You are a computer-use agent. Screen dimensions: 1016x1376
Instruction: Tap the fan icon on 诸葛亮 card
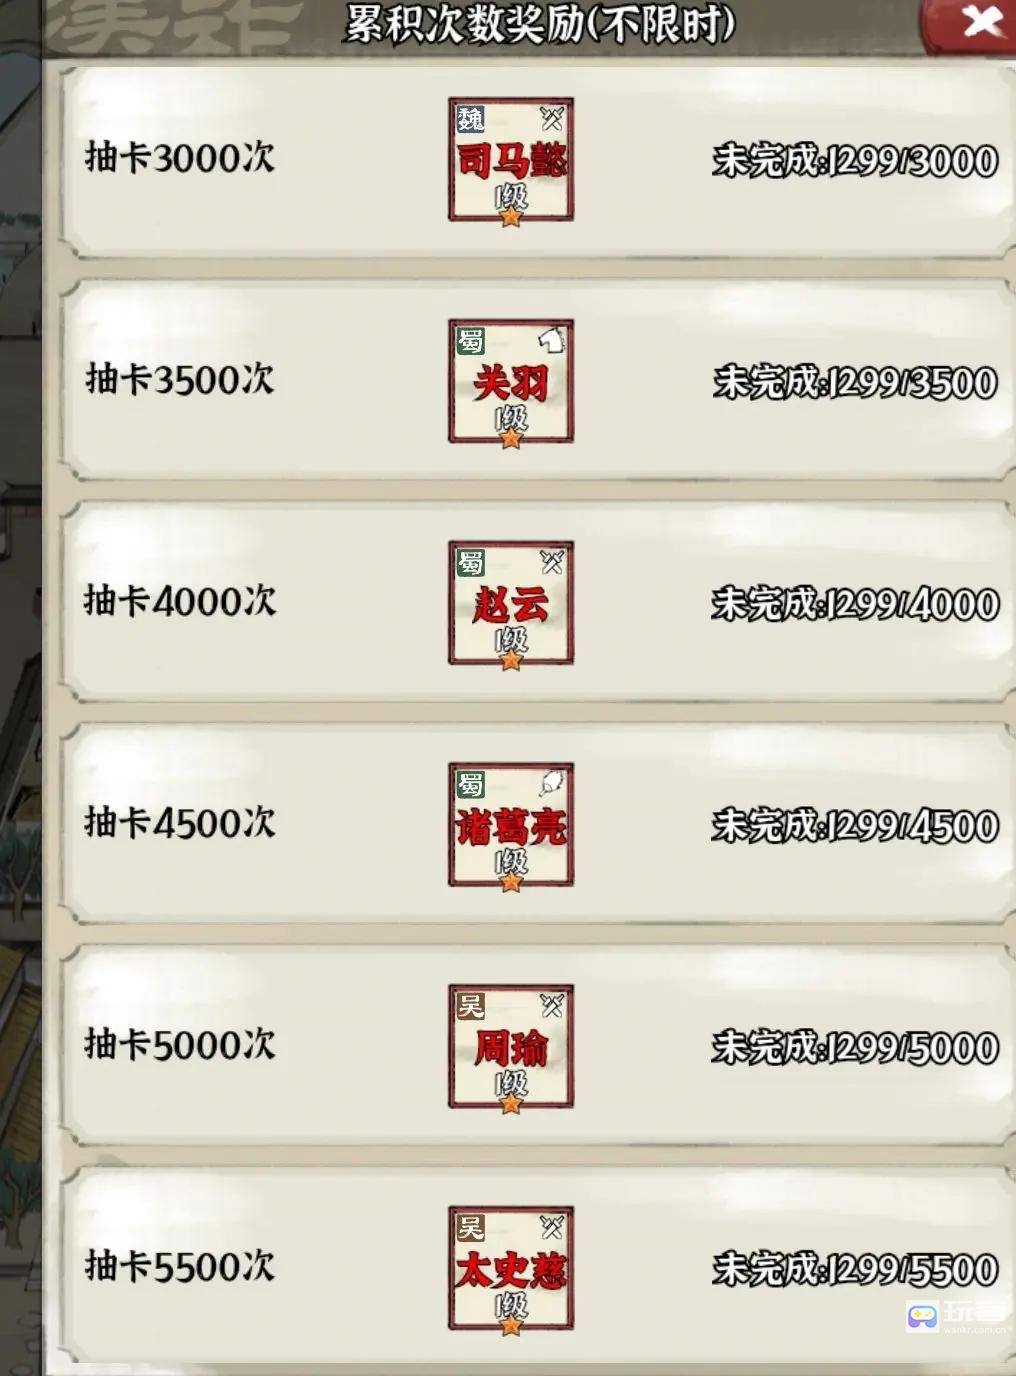(552, 783)
